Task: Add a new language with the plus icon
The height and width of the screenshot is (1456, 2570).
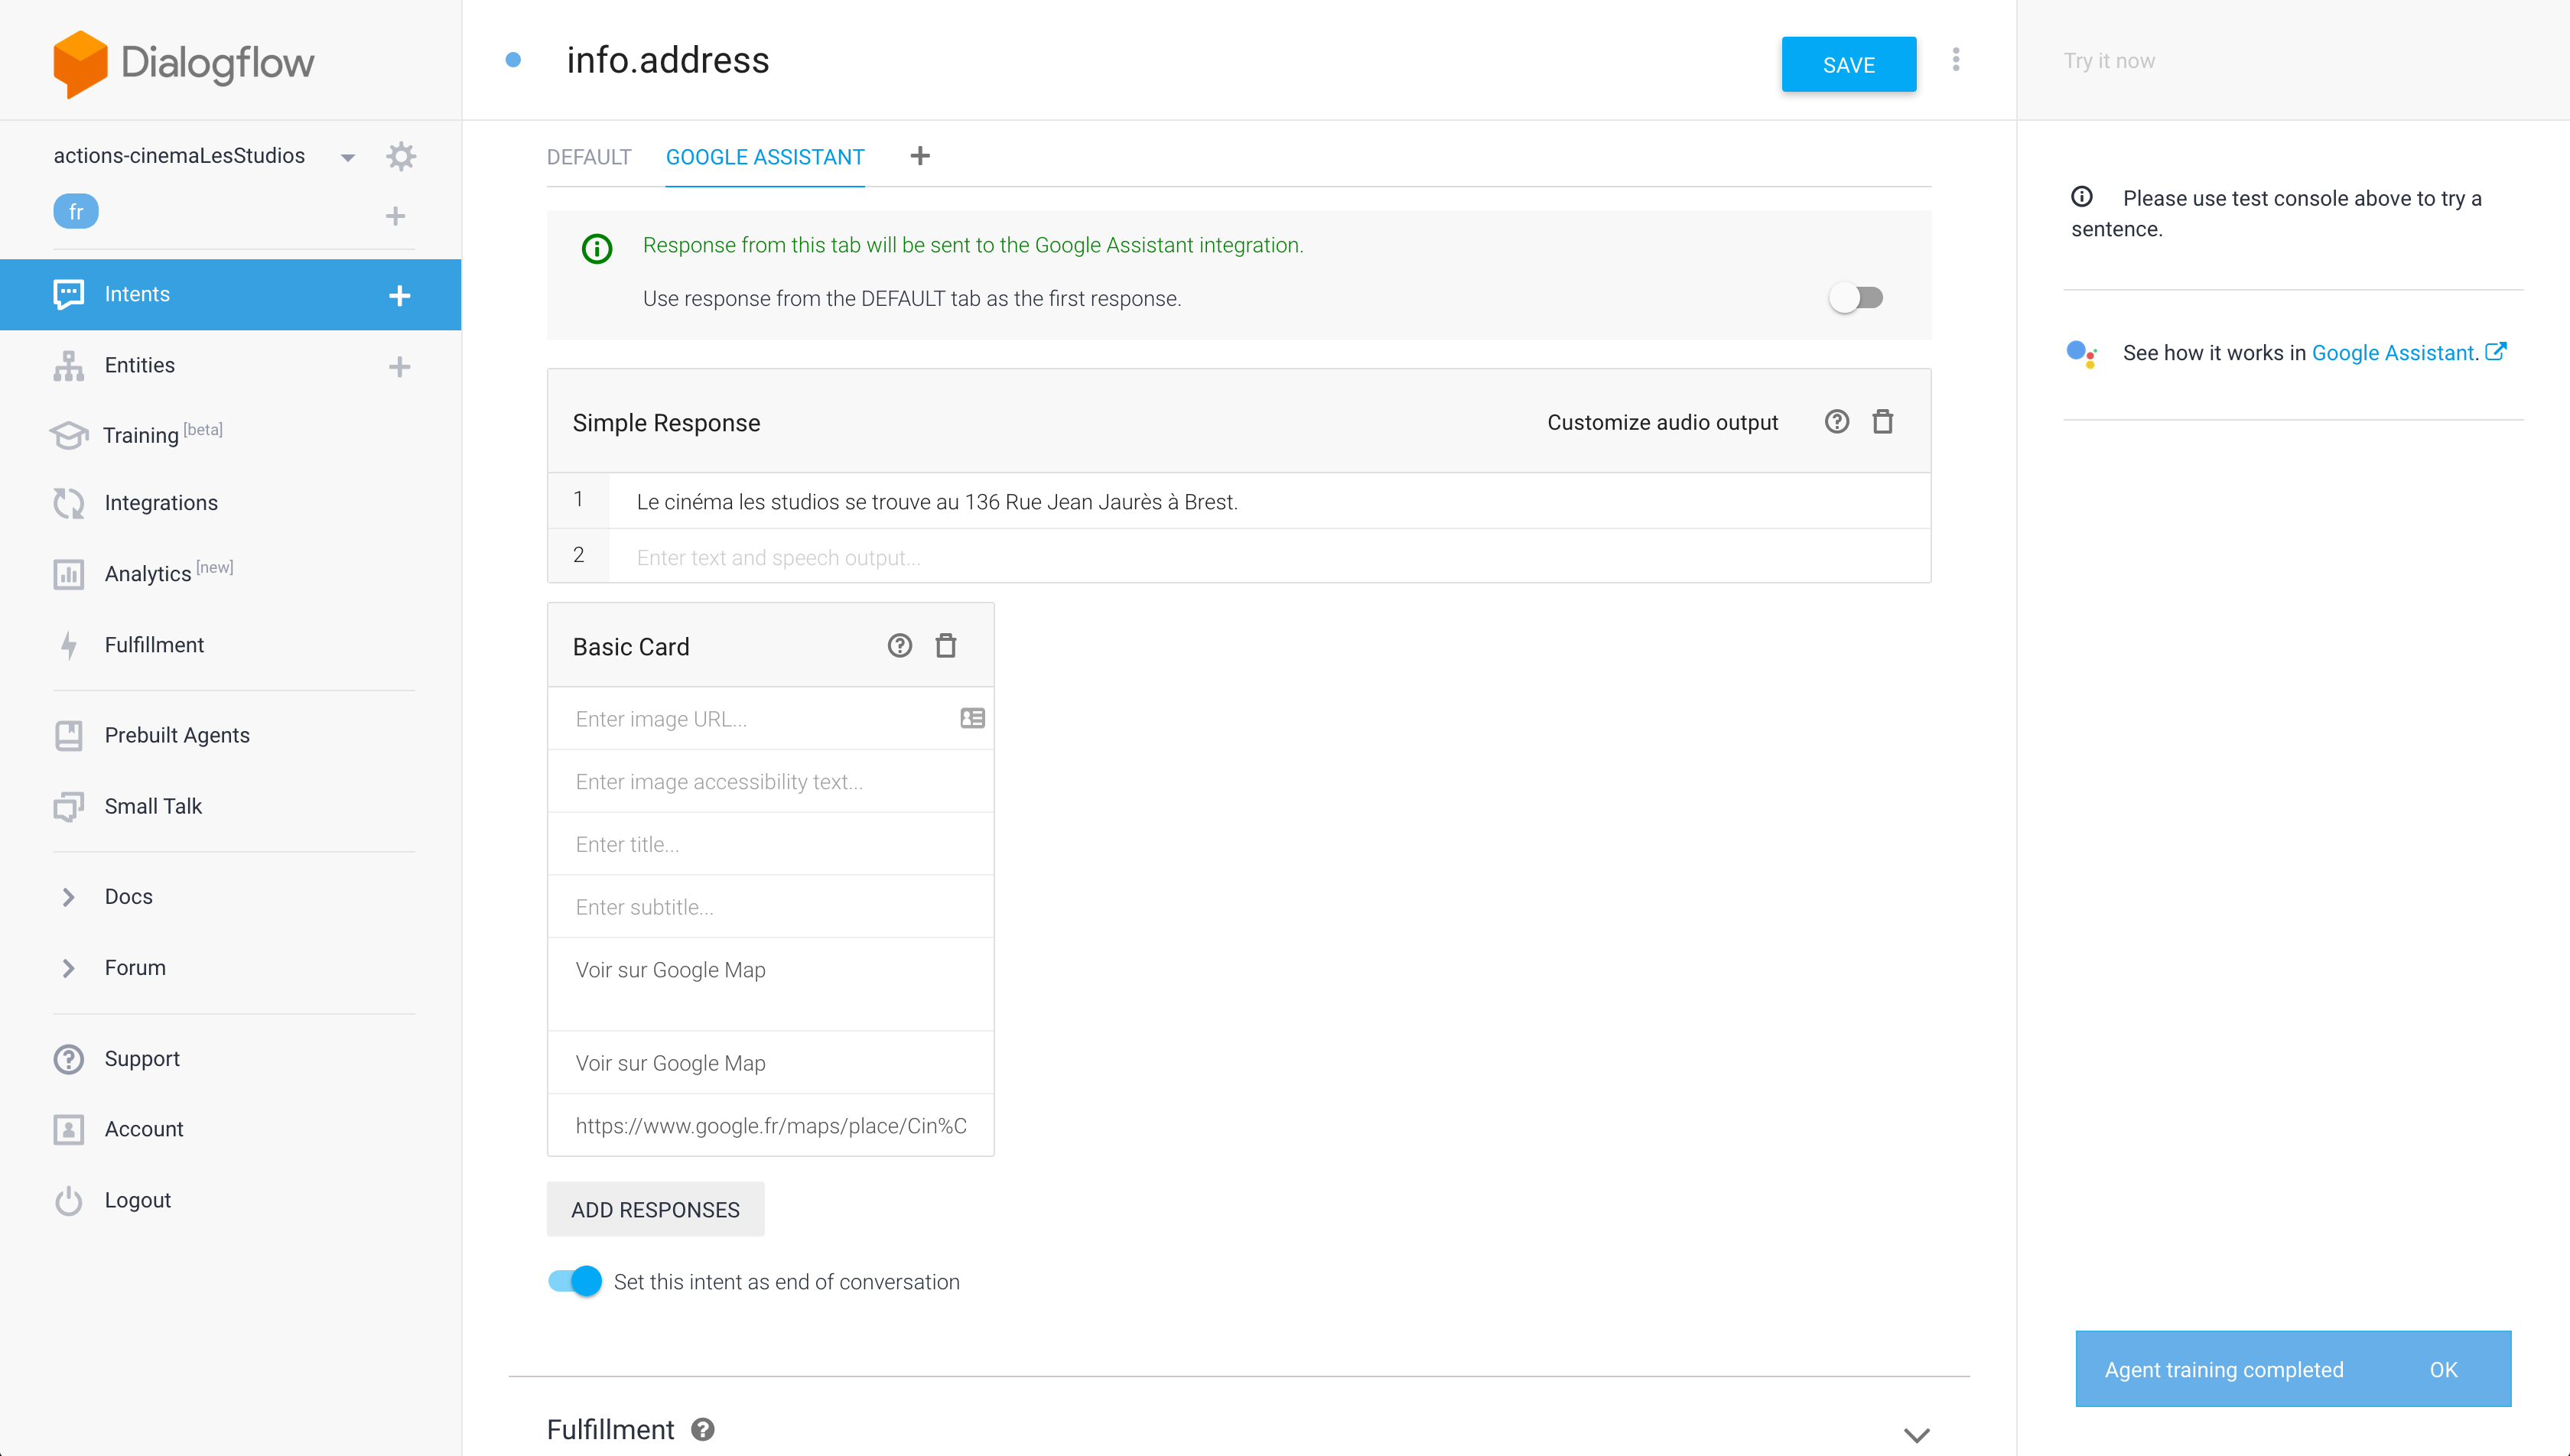Action: coord(396,216)
